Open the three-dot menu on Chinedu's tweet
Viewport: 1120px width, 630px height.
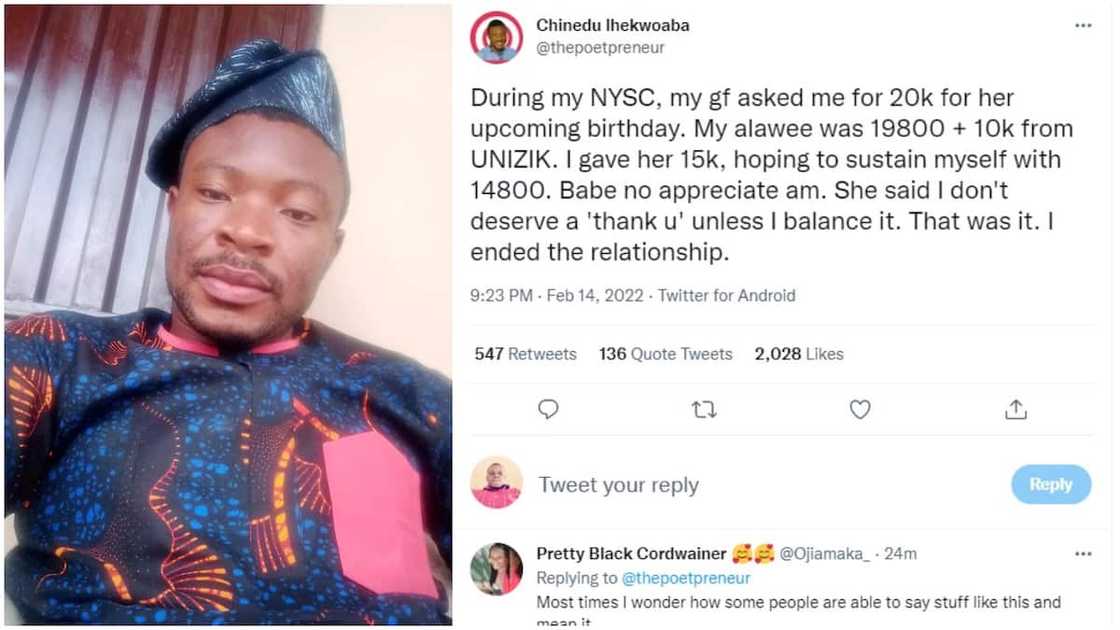(1081, 26)
